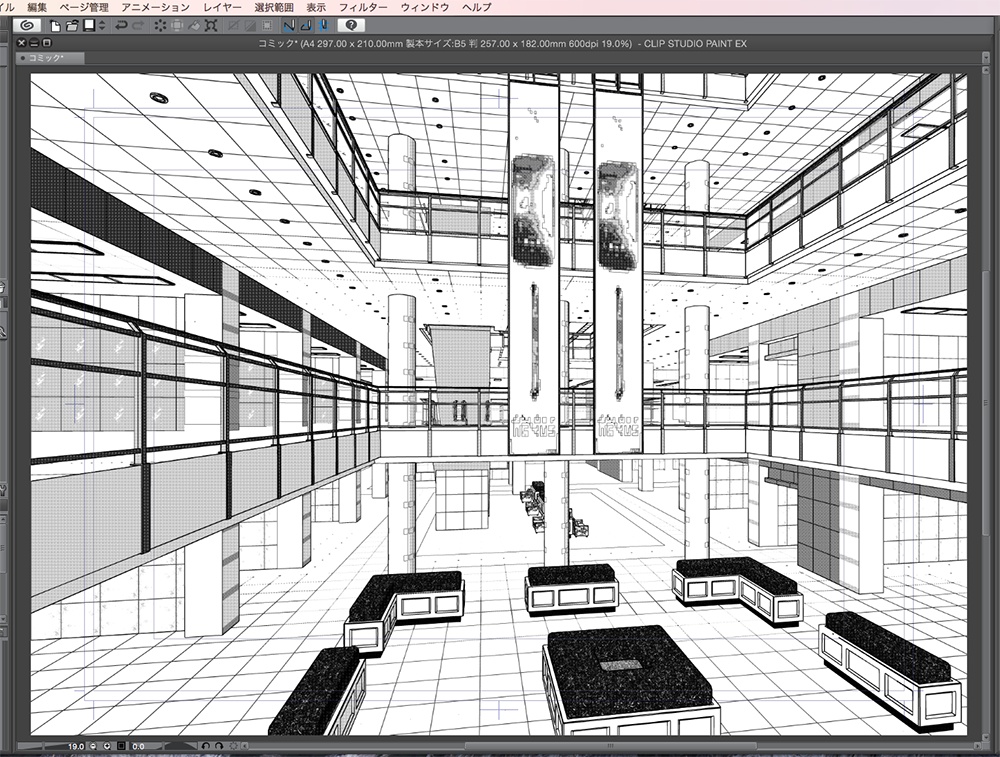Create a new document from toolbar
Viewport: 1000px width, 757px height.
(x=55, y=26)
